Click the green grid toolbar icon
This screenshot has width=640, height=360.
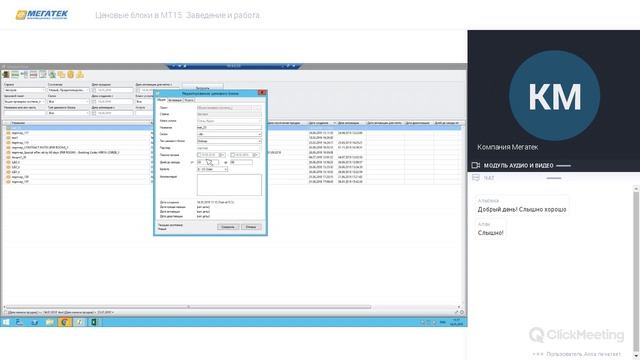[x=15, y=75]
